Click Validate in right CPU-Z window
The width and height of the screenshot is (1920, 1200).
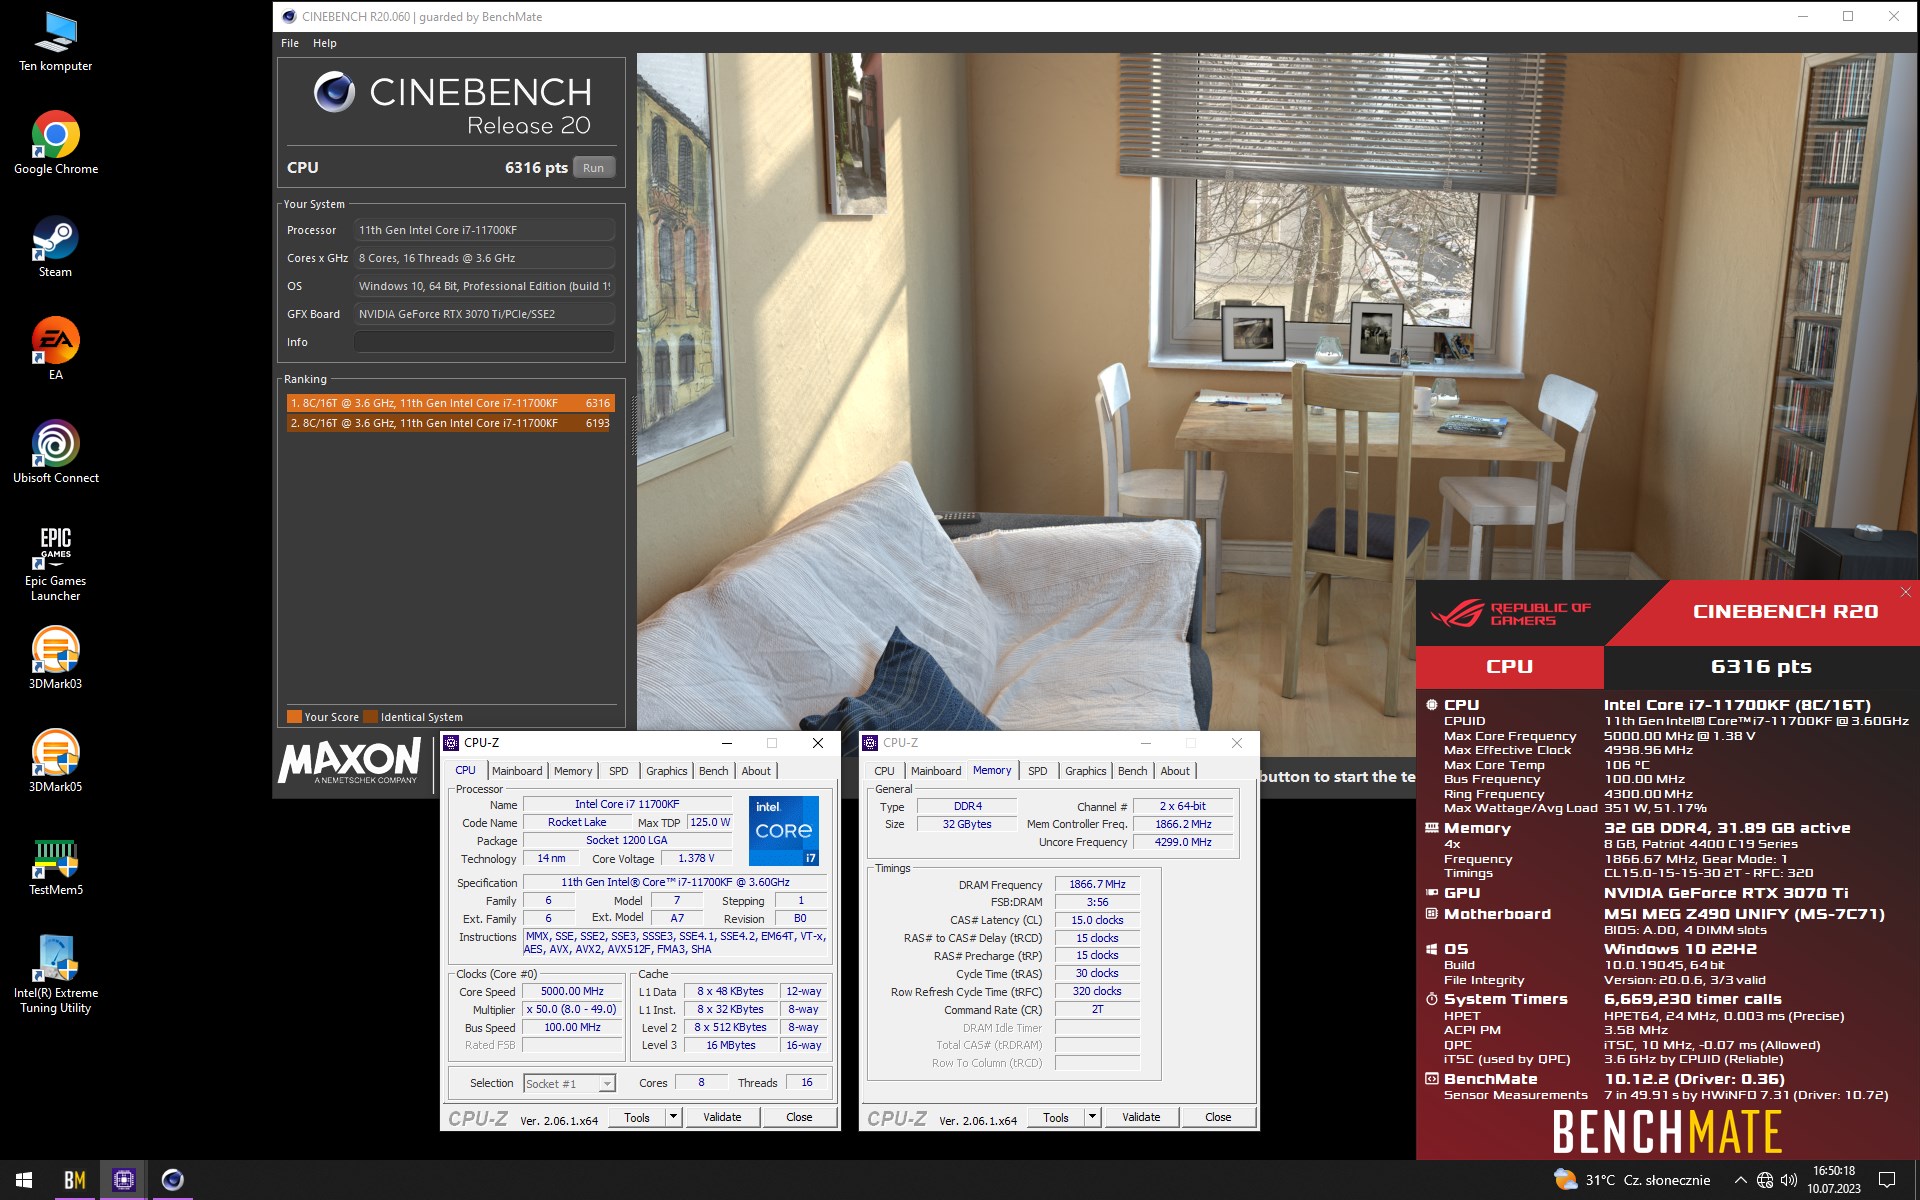coord(1141,1117)
